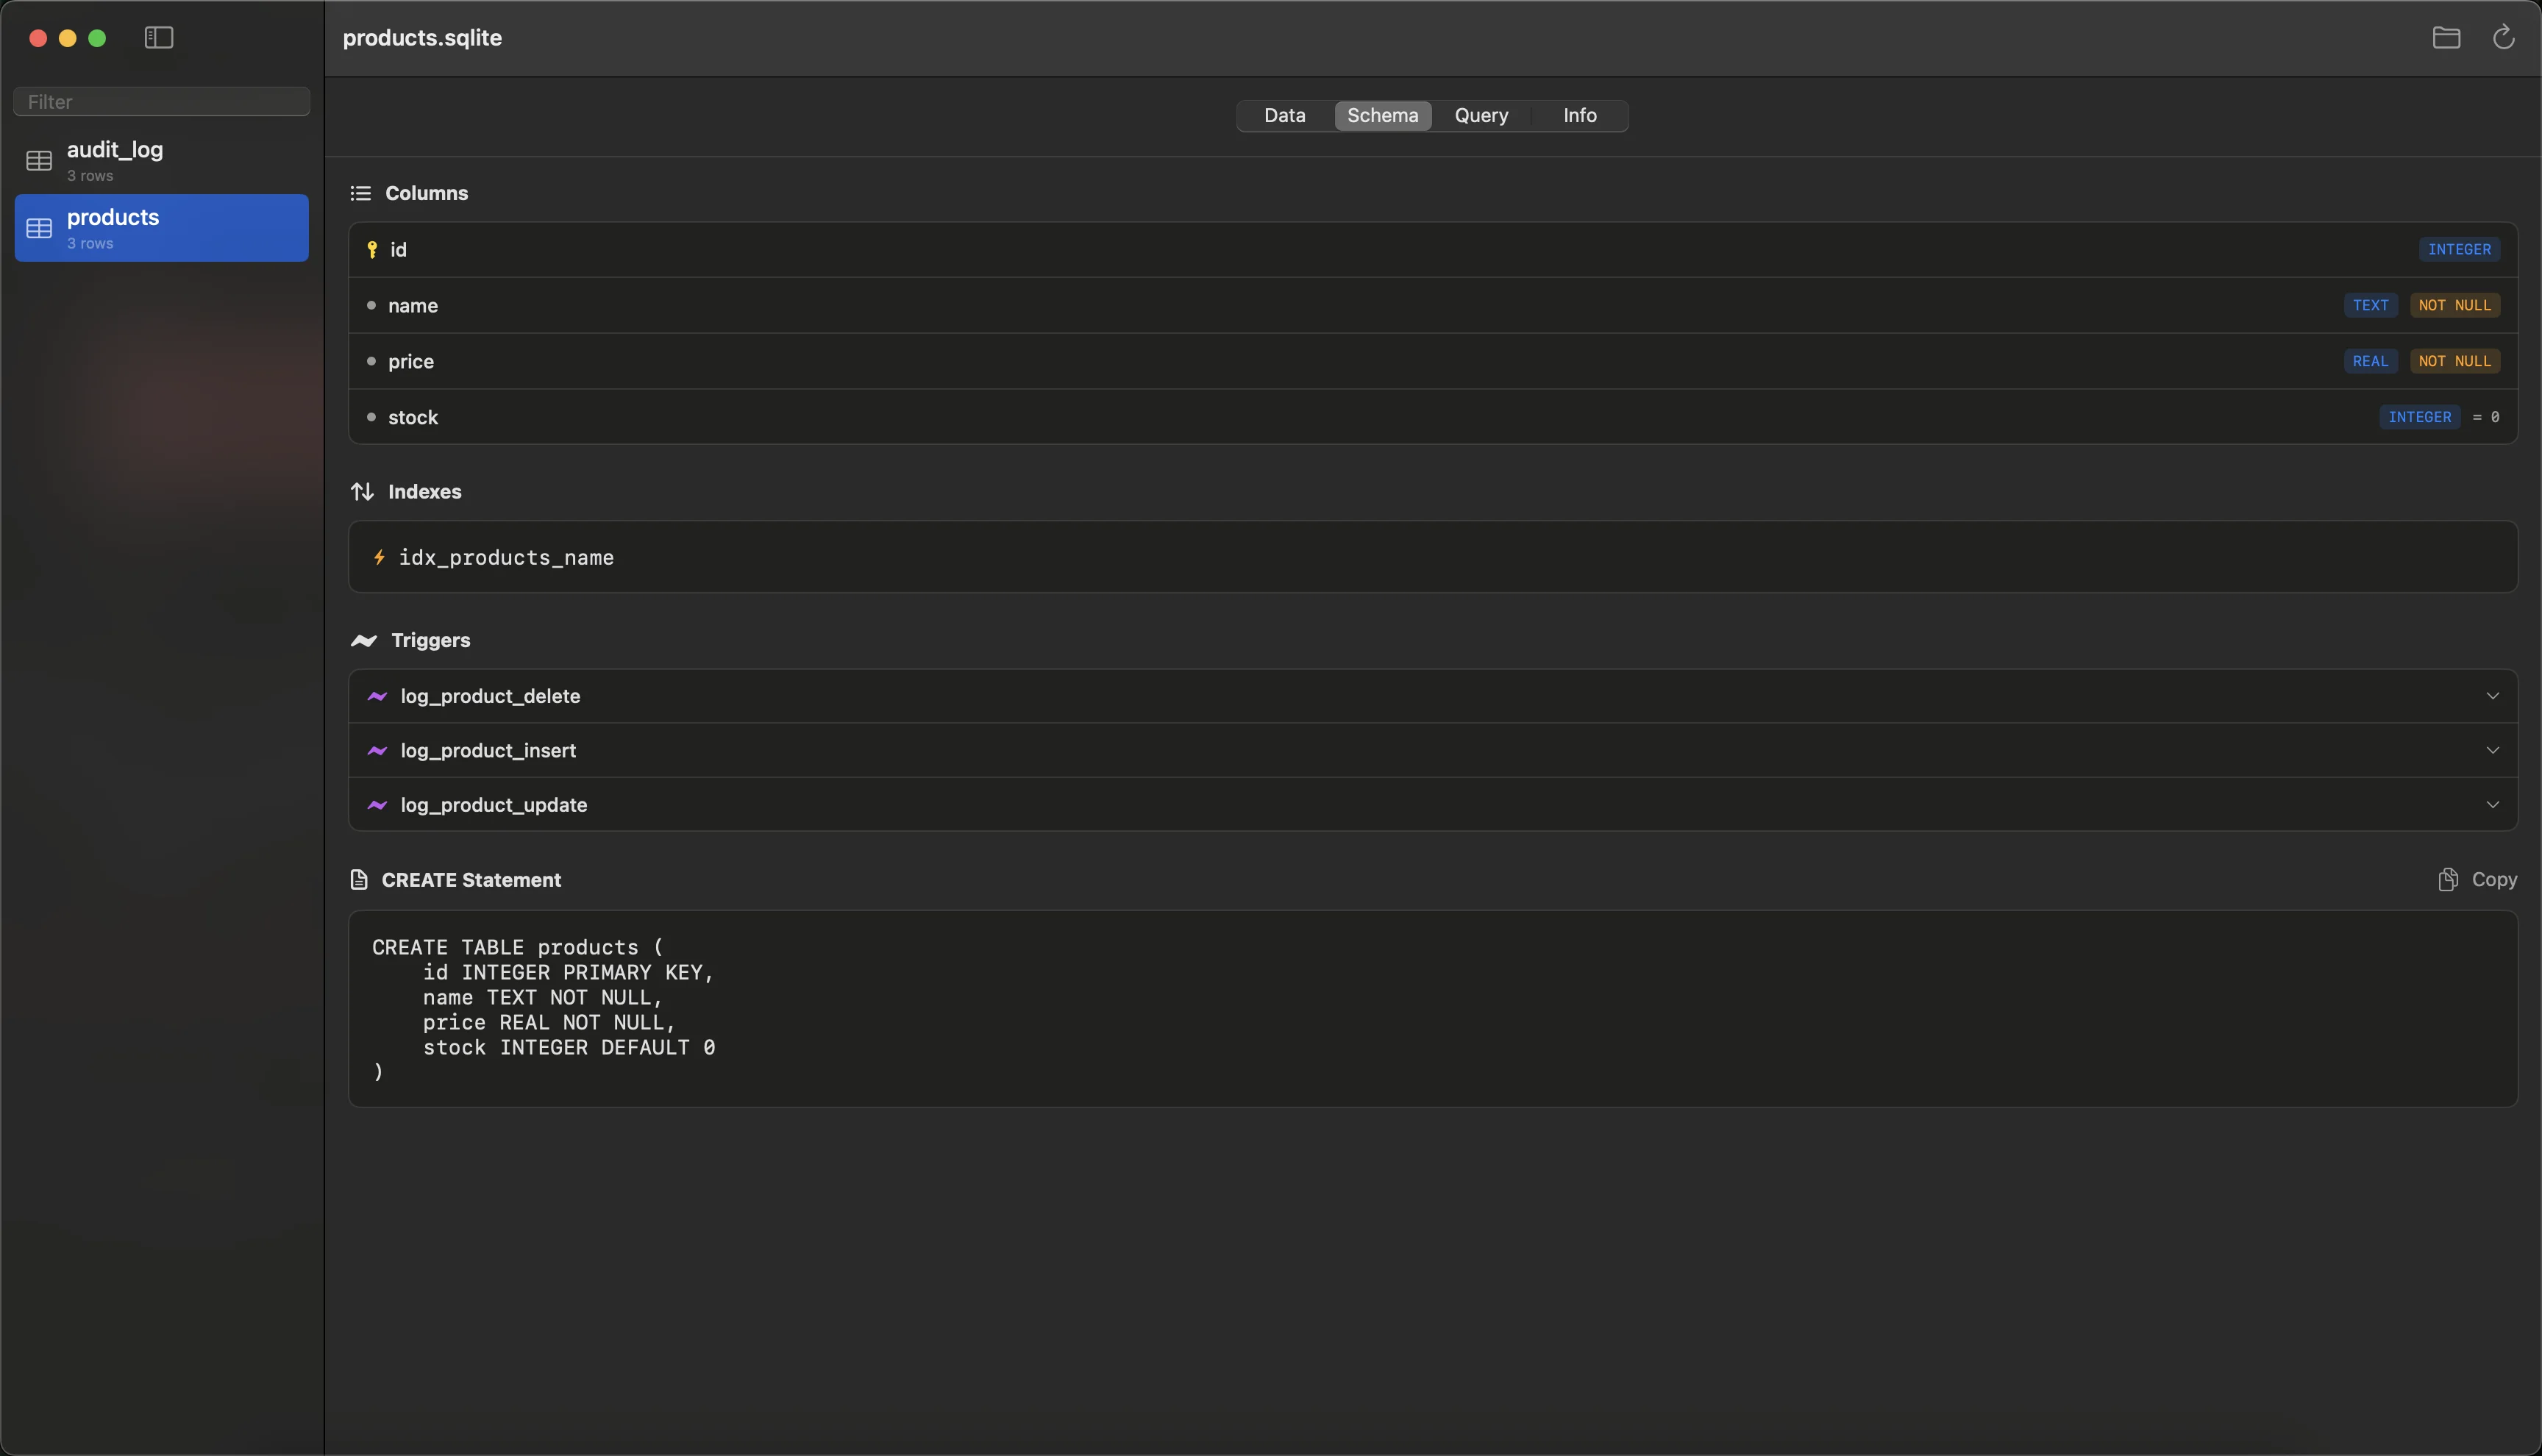2542x1456 pixels.
Task: Expand the log_product_insert trigger
Action: coord(2493,749)
